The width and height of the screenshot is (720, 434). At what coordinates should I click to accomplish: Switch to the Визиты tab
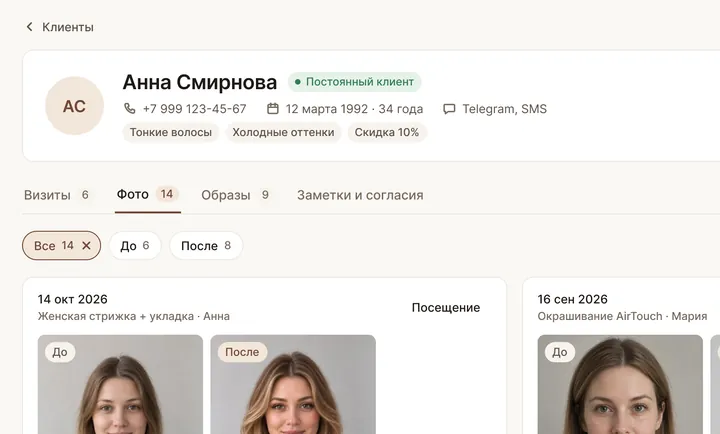tap(57, 195)
